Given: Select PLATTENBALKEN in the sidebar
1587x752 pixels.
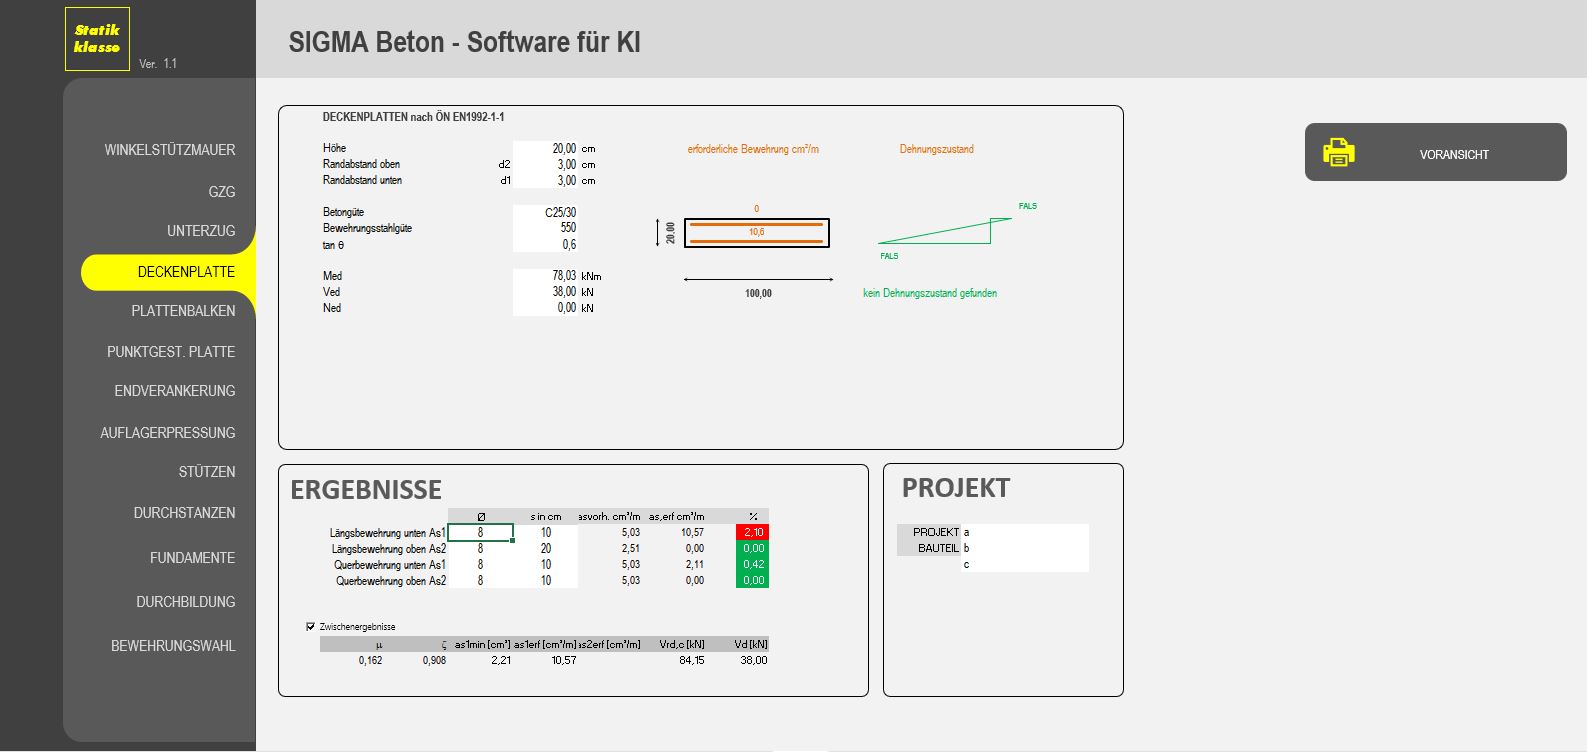Looking at the screenshot, I should (x=183, y=311).
